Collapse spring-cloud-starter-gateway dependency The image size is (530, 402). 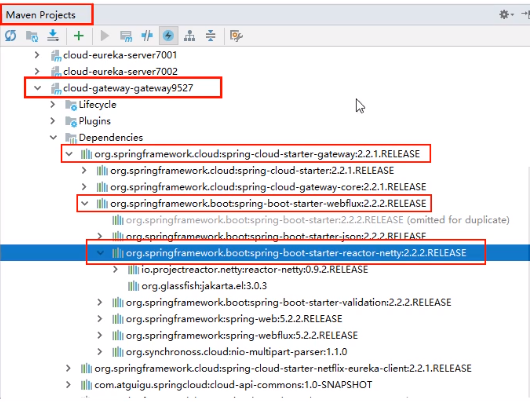pos(69,154)
